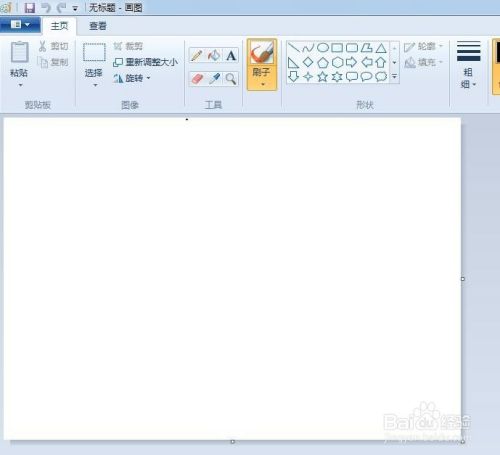500x455 pixels.
Task: Select the up arrow shape
Action: coord(381,62)
